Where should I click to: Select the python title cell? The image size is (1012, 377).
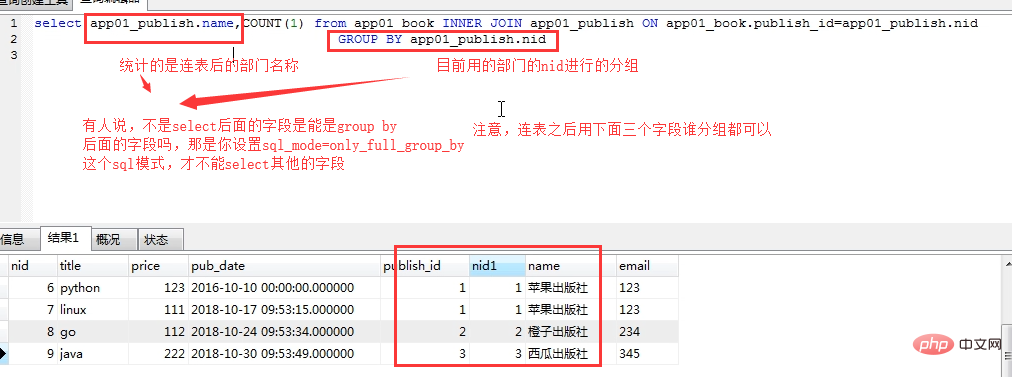click(x=92, y=288)
